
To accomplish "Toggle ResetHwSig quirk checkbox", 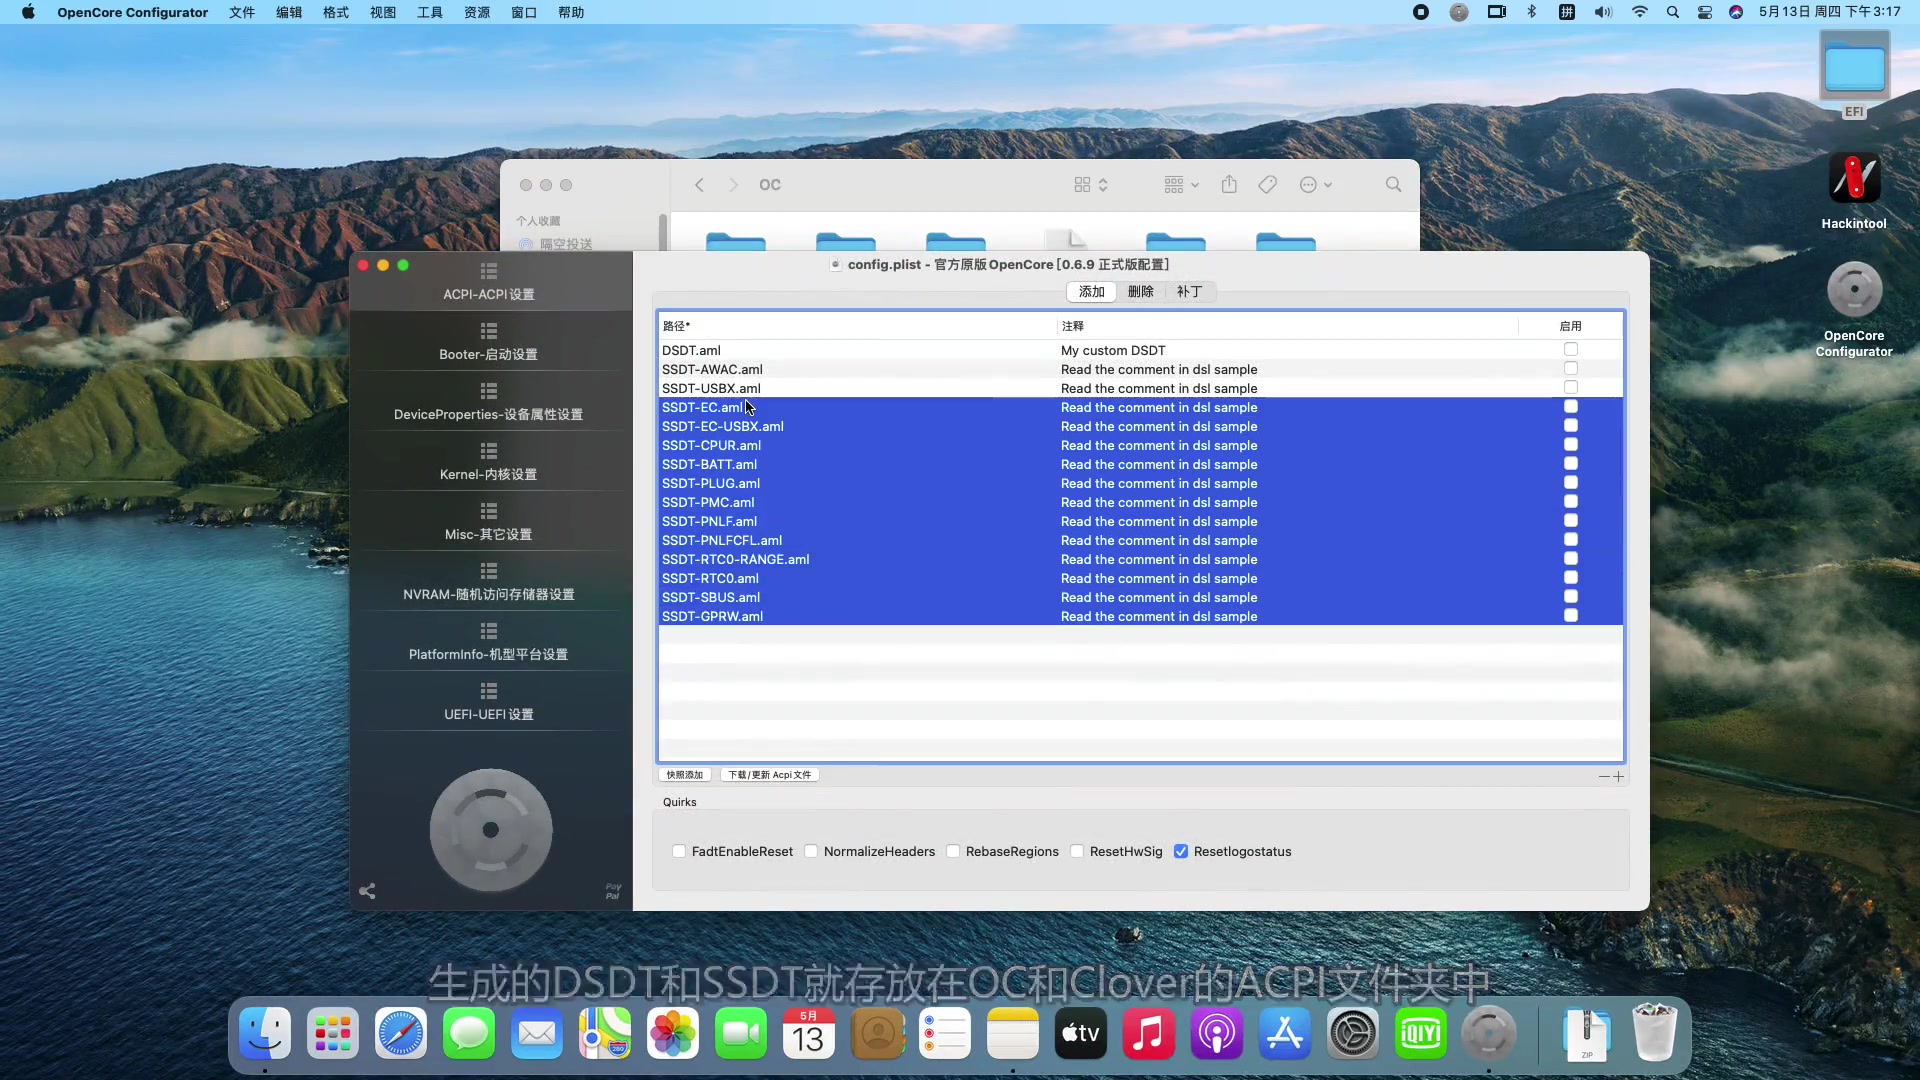I will [1077, 852].
